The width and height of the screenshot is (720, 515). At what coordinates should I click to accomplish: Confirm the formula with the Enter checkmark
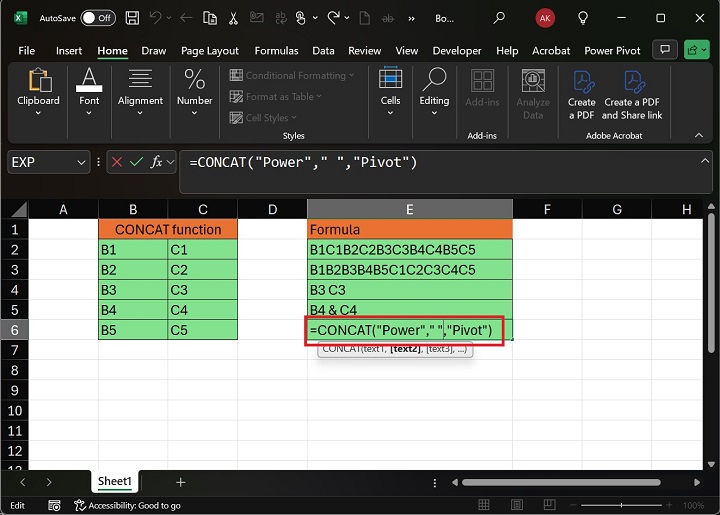(135, 162)
